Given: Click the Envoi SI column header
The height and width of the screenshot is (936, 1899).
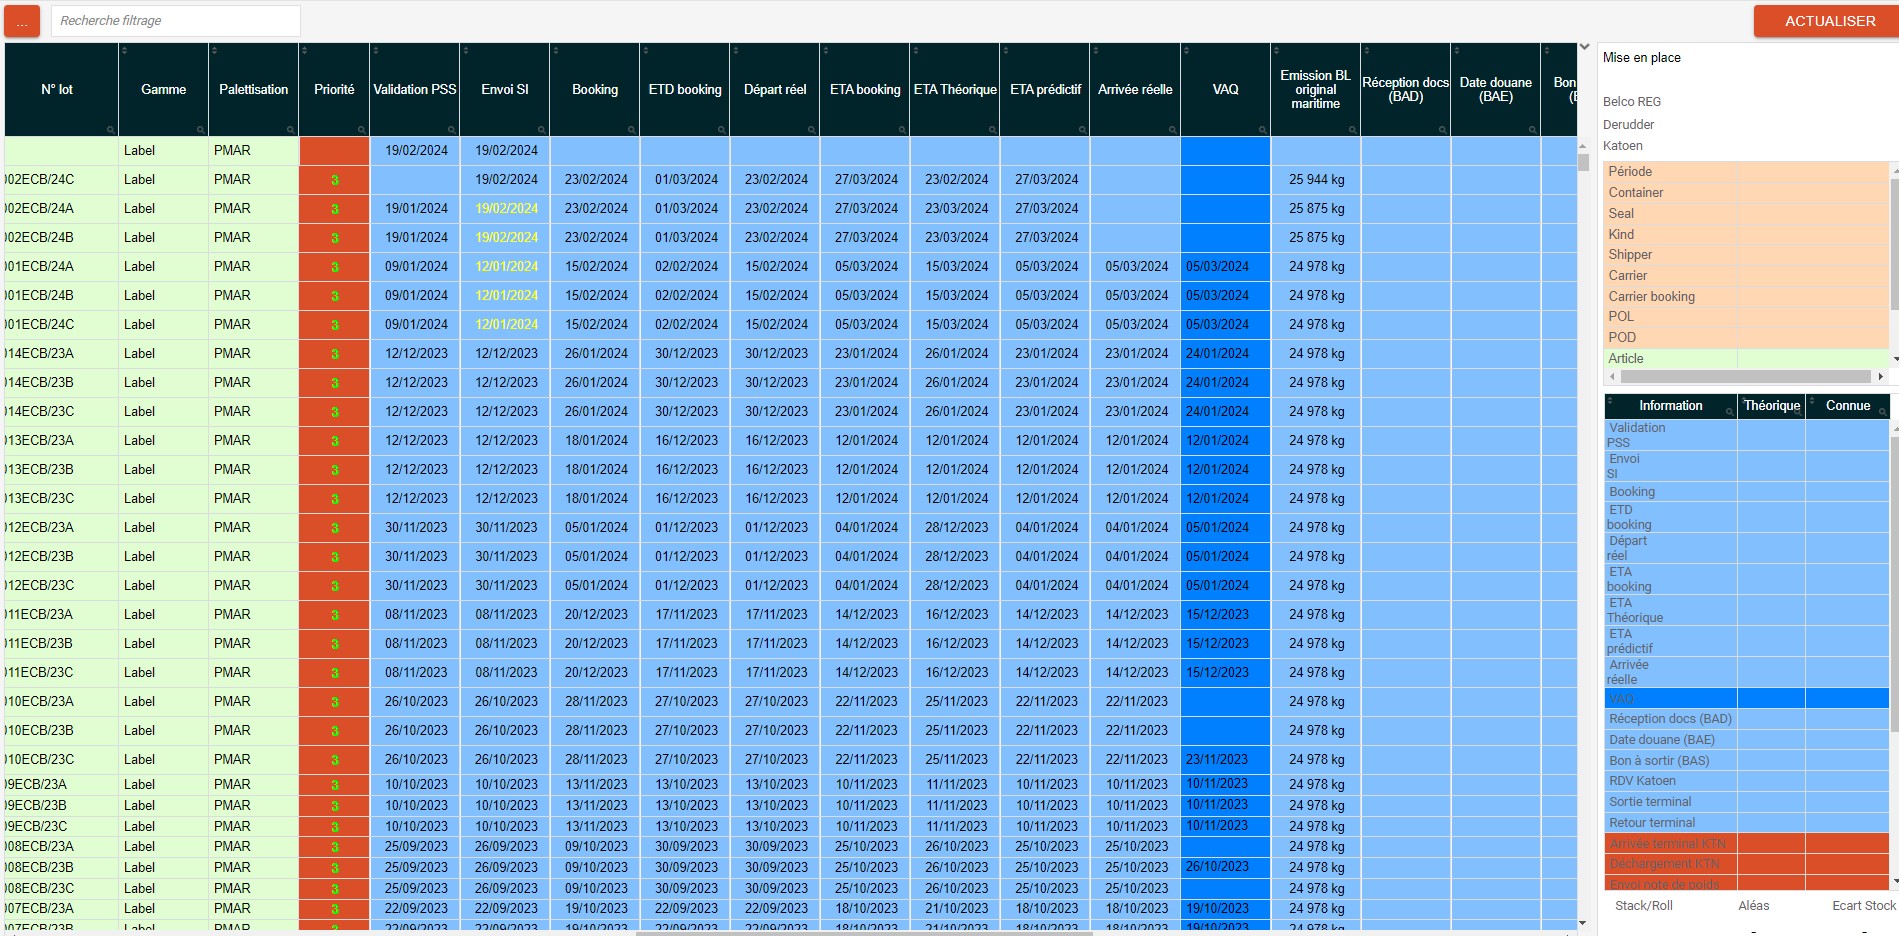Looking at the screenshot, I should pyautogui.click(x=505, y=90).
